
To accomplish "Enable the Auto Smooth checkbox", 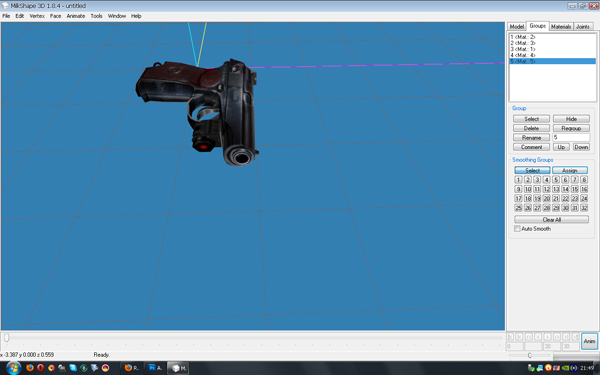I will pos(517,229).
